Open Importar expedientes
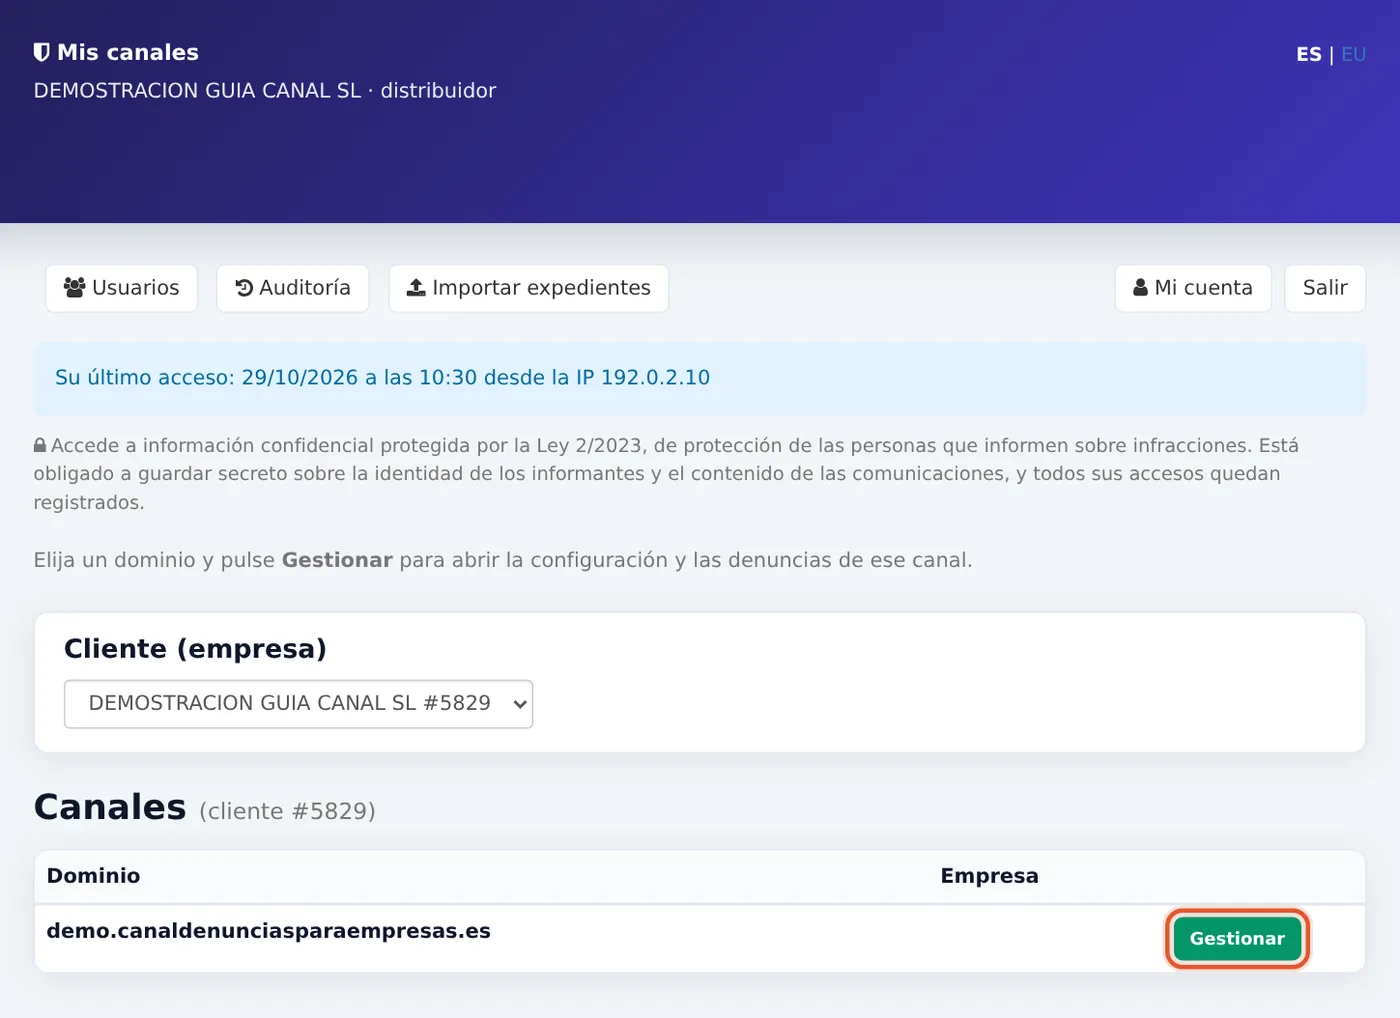This screenshot has width=1400, height=1018. click(529, 288)
